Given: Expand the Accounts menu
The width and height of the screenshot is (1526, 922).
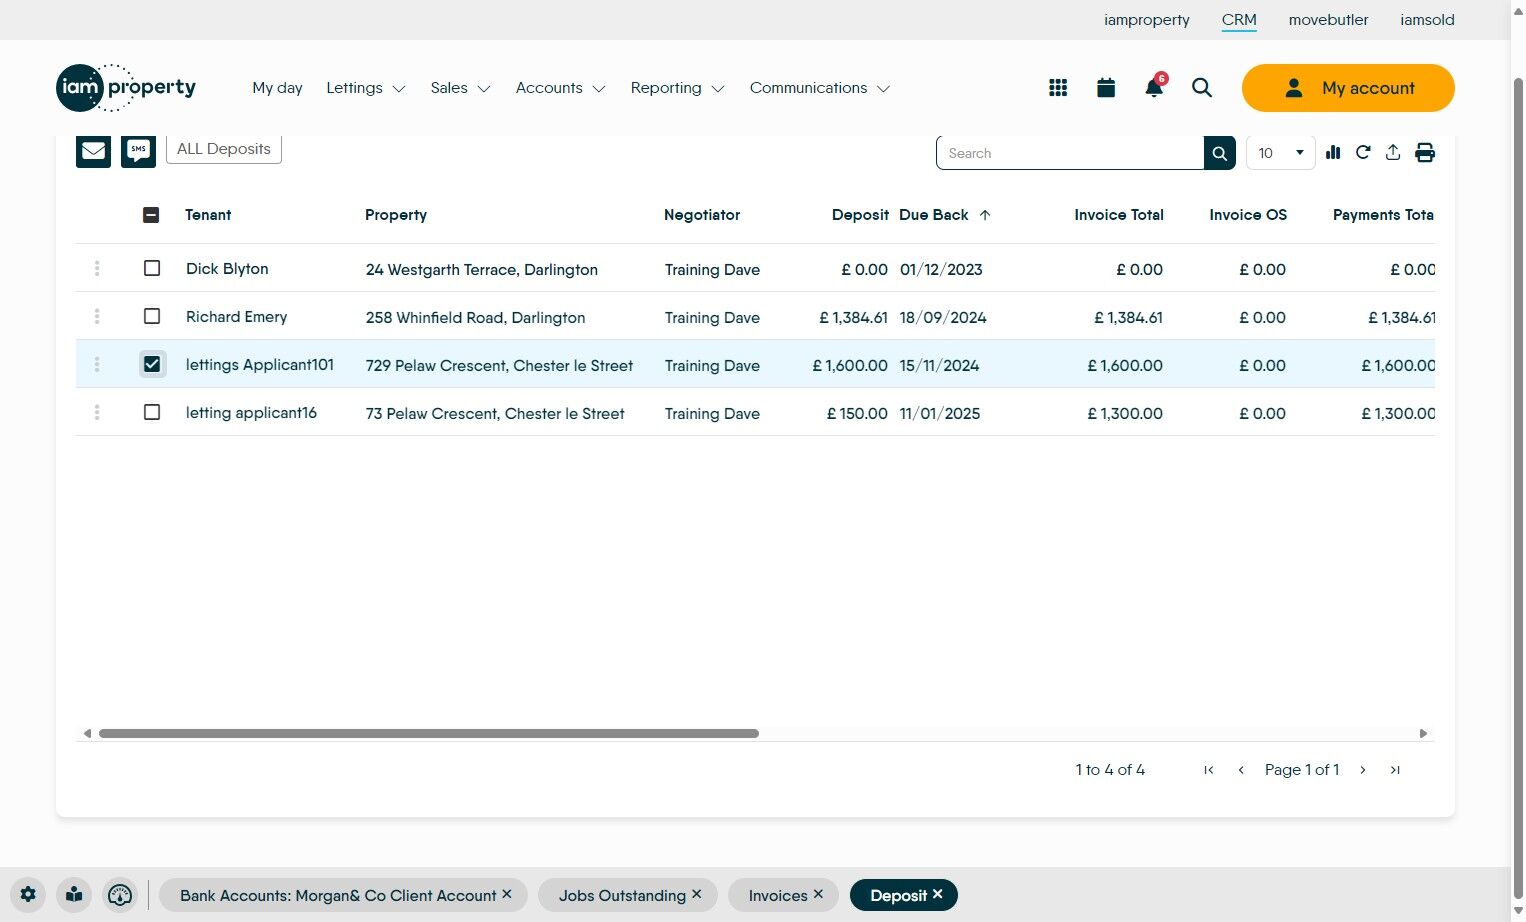Looking at the screenshot, I should click(x=561, y=88).
